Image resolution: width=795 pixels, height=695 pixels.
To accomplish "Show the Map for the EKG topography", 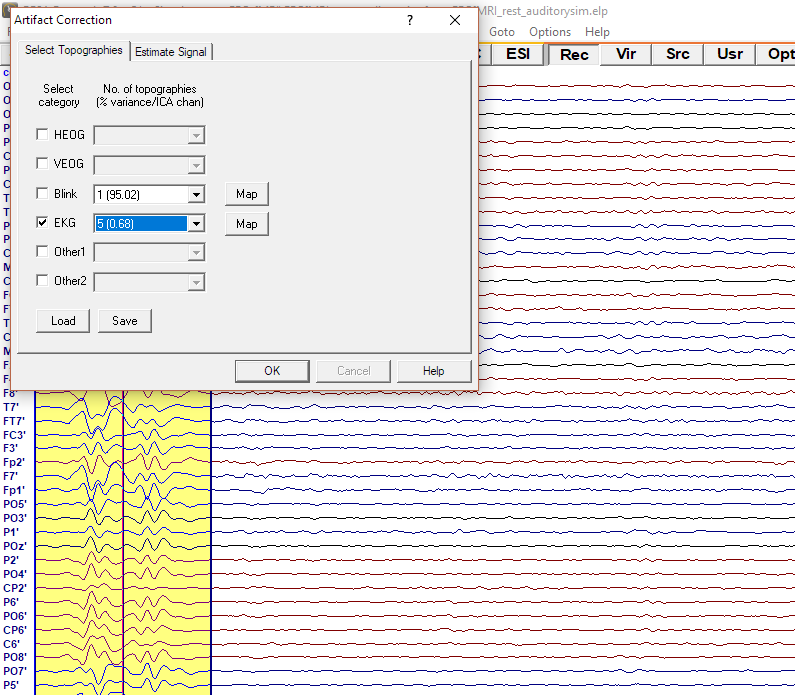I will point(247,224).
